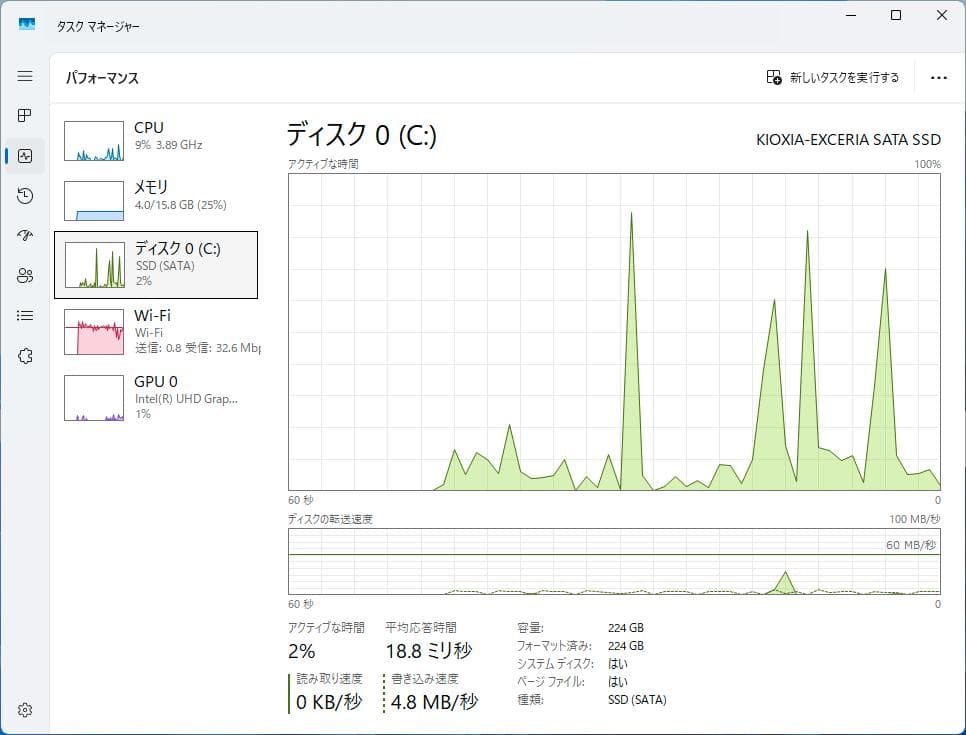The height and width of the screenshot is (735, 966).
Task: Open the Processes page icon in sidebar
Action: click(x=24, y=115)
